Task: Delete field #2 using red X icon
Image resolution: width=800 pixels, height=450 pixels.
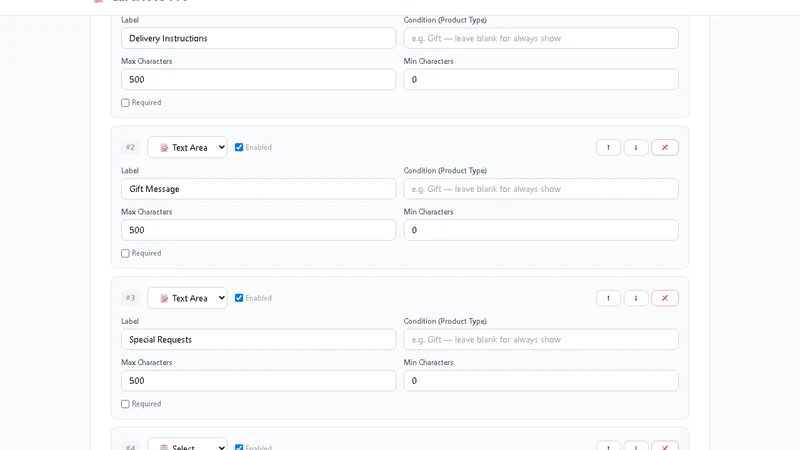Action: (x=664, y=147)
